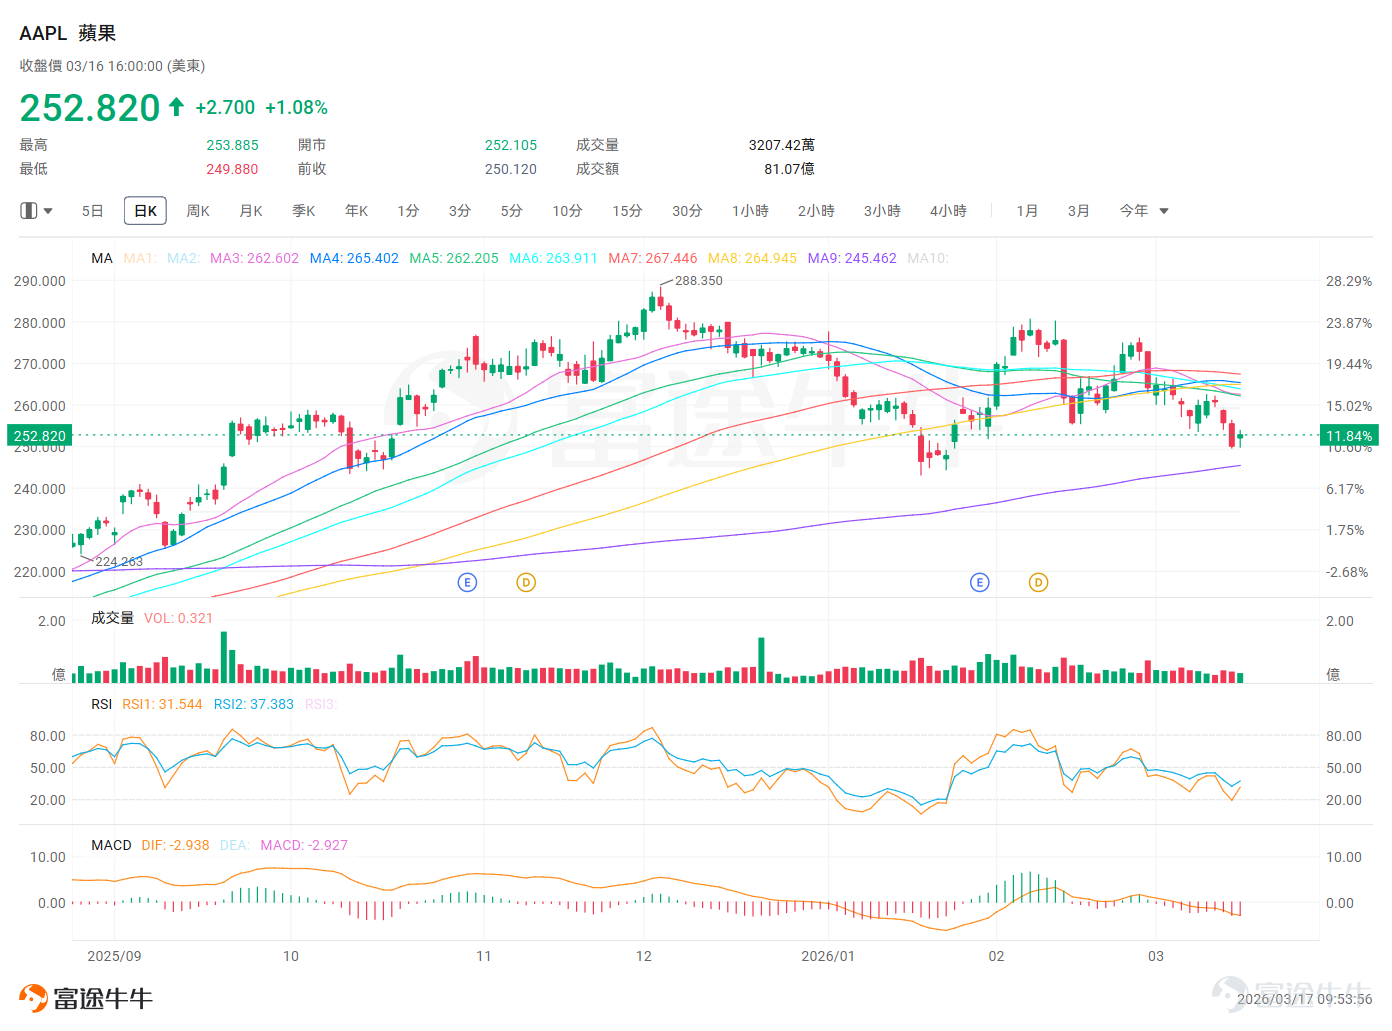Click the MA indicator label
The height and width of the screenshot is (1031, 1392).
click(102, 258)
